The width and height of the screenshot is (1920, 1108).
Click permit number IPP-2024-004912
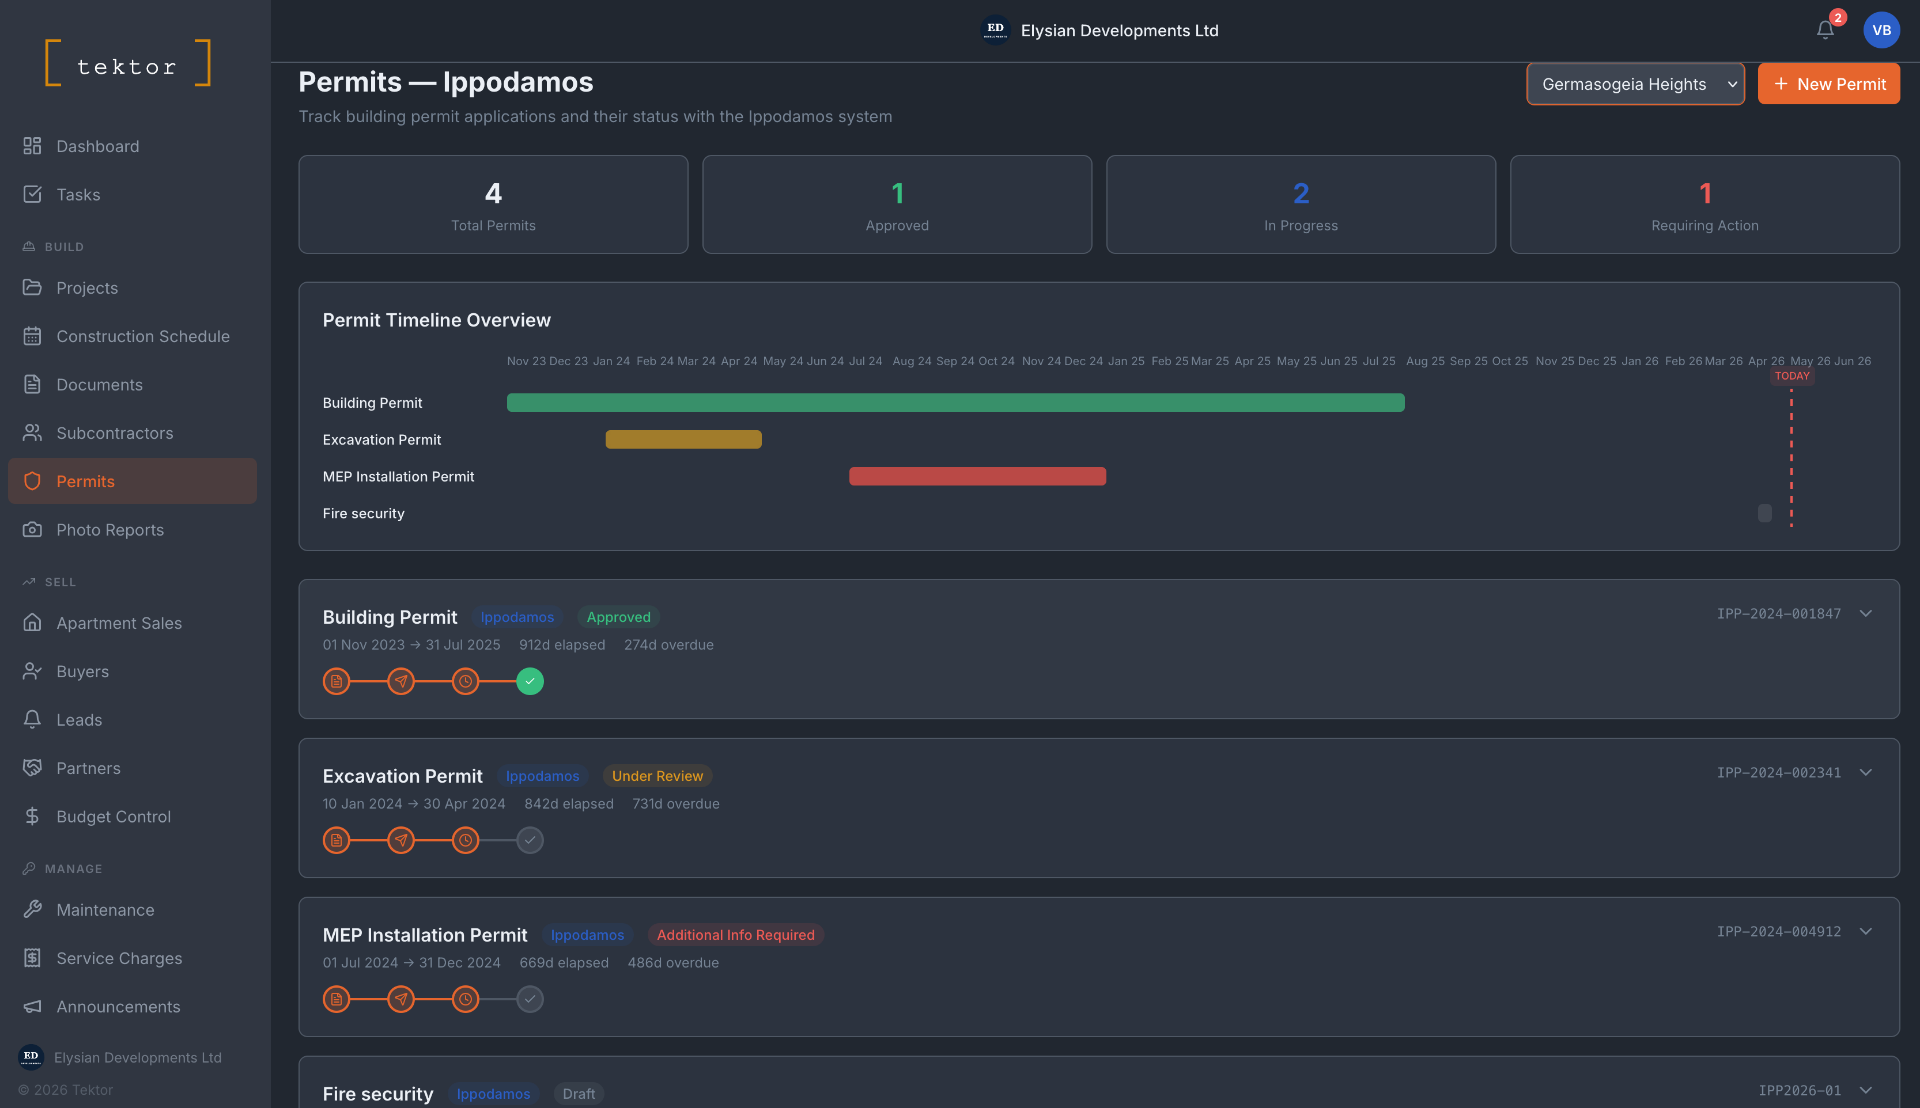click(x=1779, y=932)
